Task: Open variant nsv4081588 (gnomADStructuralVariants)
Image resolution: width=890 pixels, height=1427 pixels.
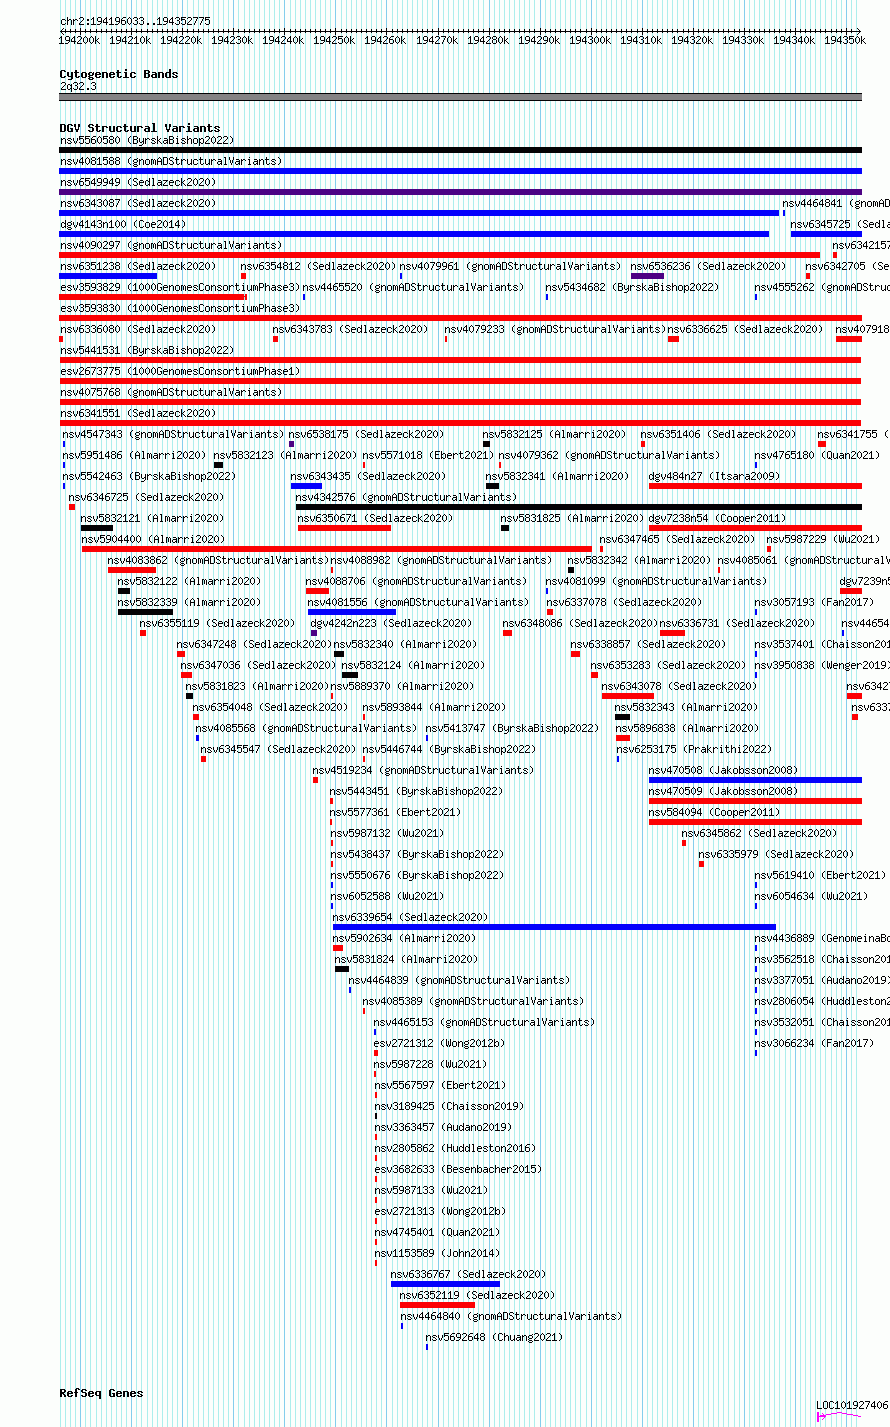Action: tap(171, 161)
